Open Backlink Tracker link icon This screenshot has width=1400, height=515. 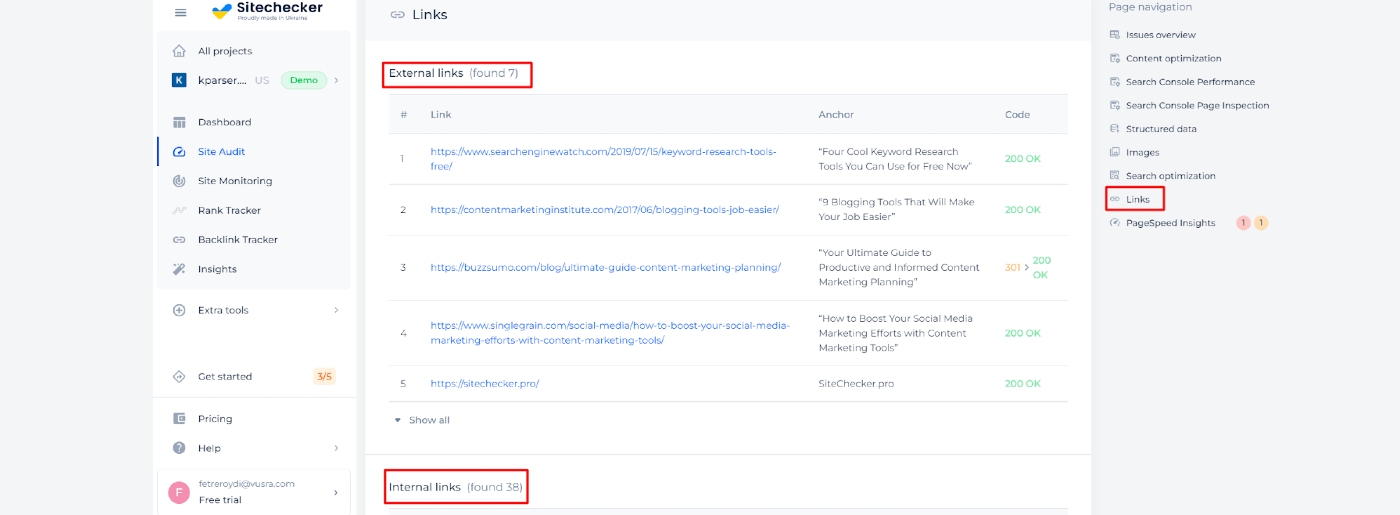point(179,240)
